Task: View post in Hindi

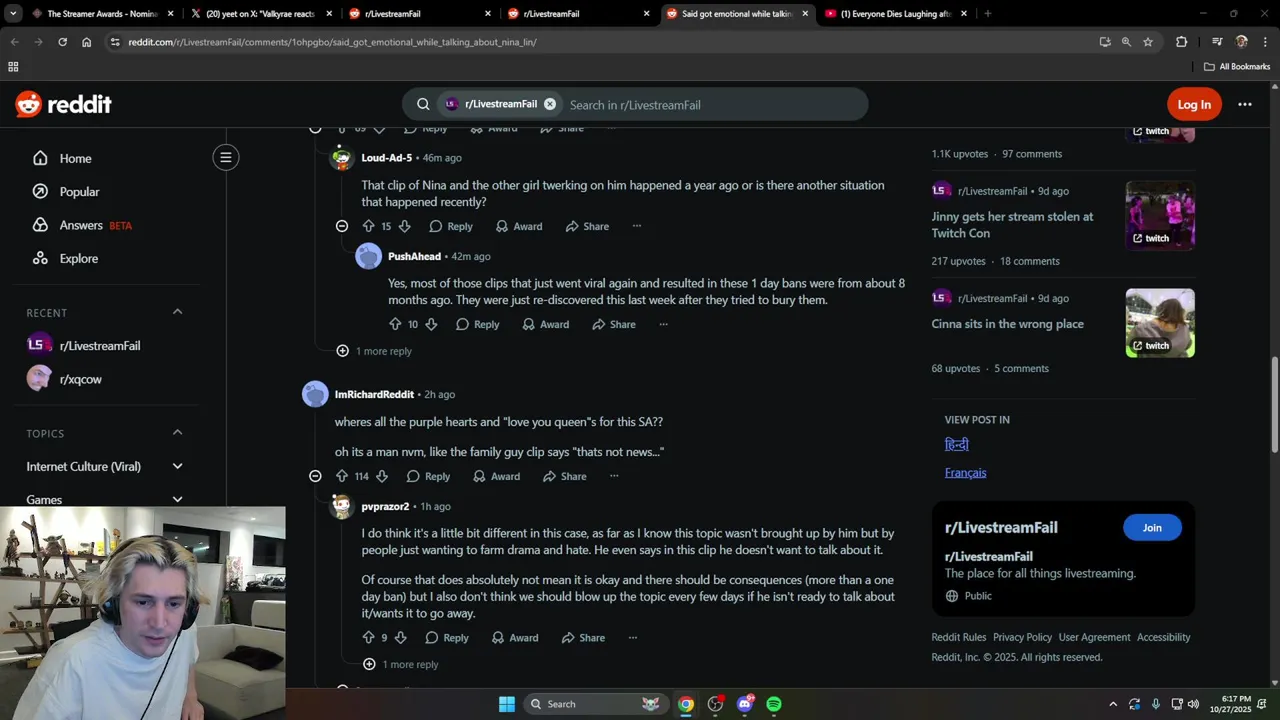Action: [x=956, y=444]
